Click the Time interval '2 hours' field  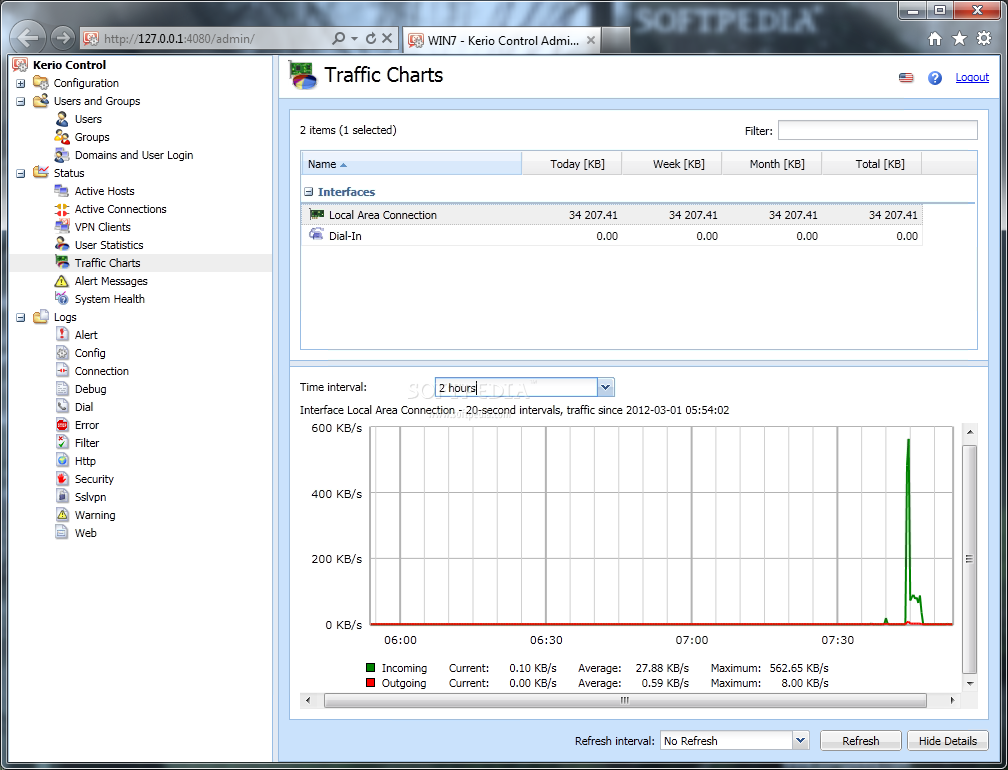(x=516, y=388)
